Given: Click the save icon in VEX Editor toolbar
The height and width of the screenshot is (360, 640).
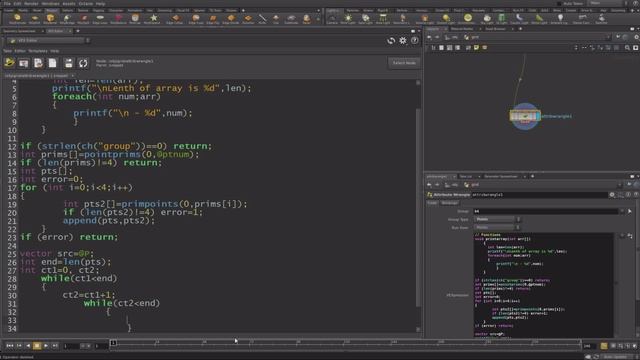Looking at the screenshot, I should (x=69, y=63).
